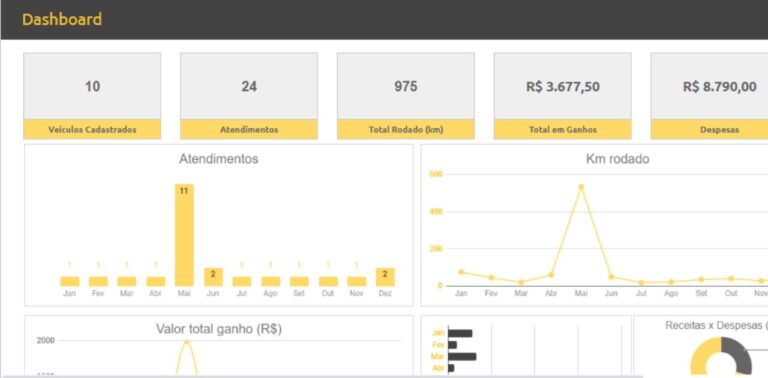Select the Jan horizontal bar in monthly chart
The width and height of the screenshot is (768, 378).
[460, 333]
